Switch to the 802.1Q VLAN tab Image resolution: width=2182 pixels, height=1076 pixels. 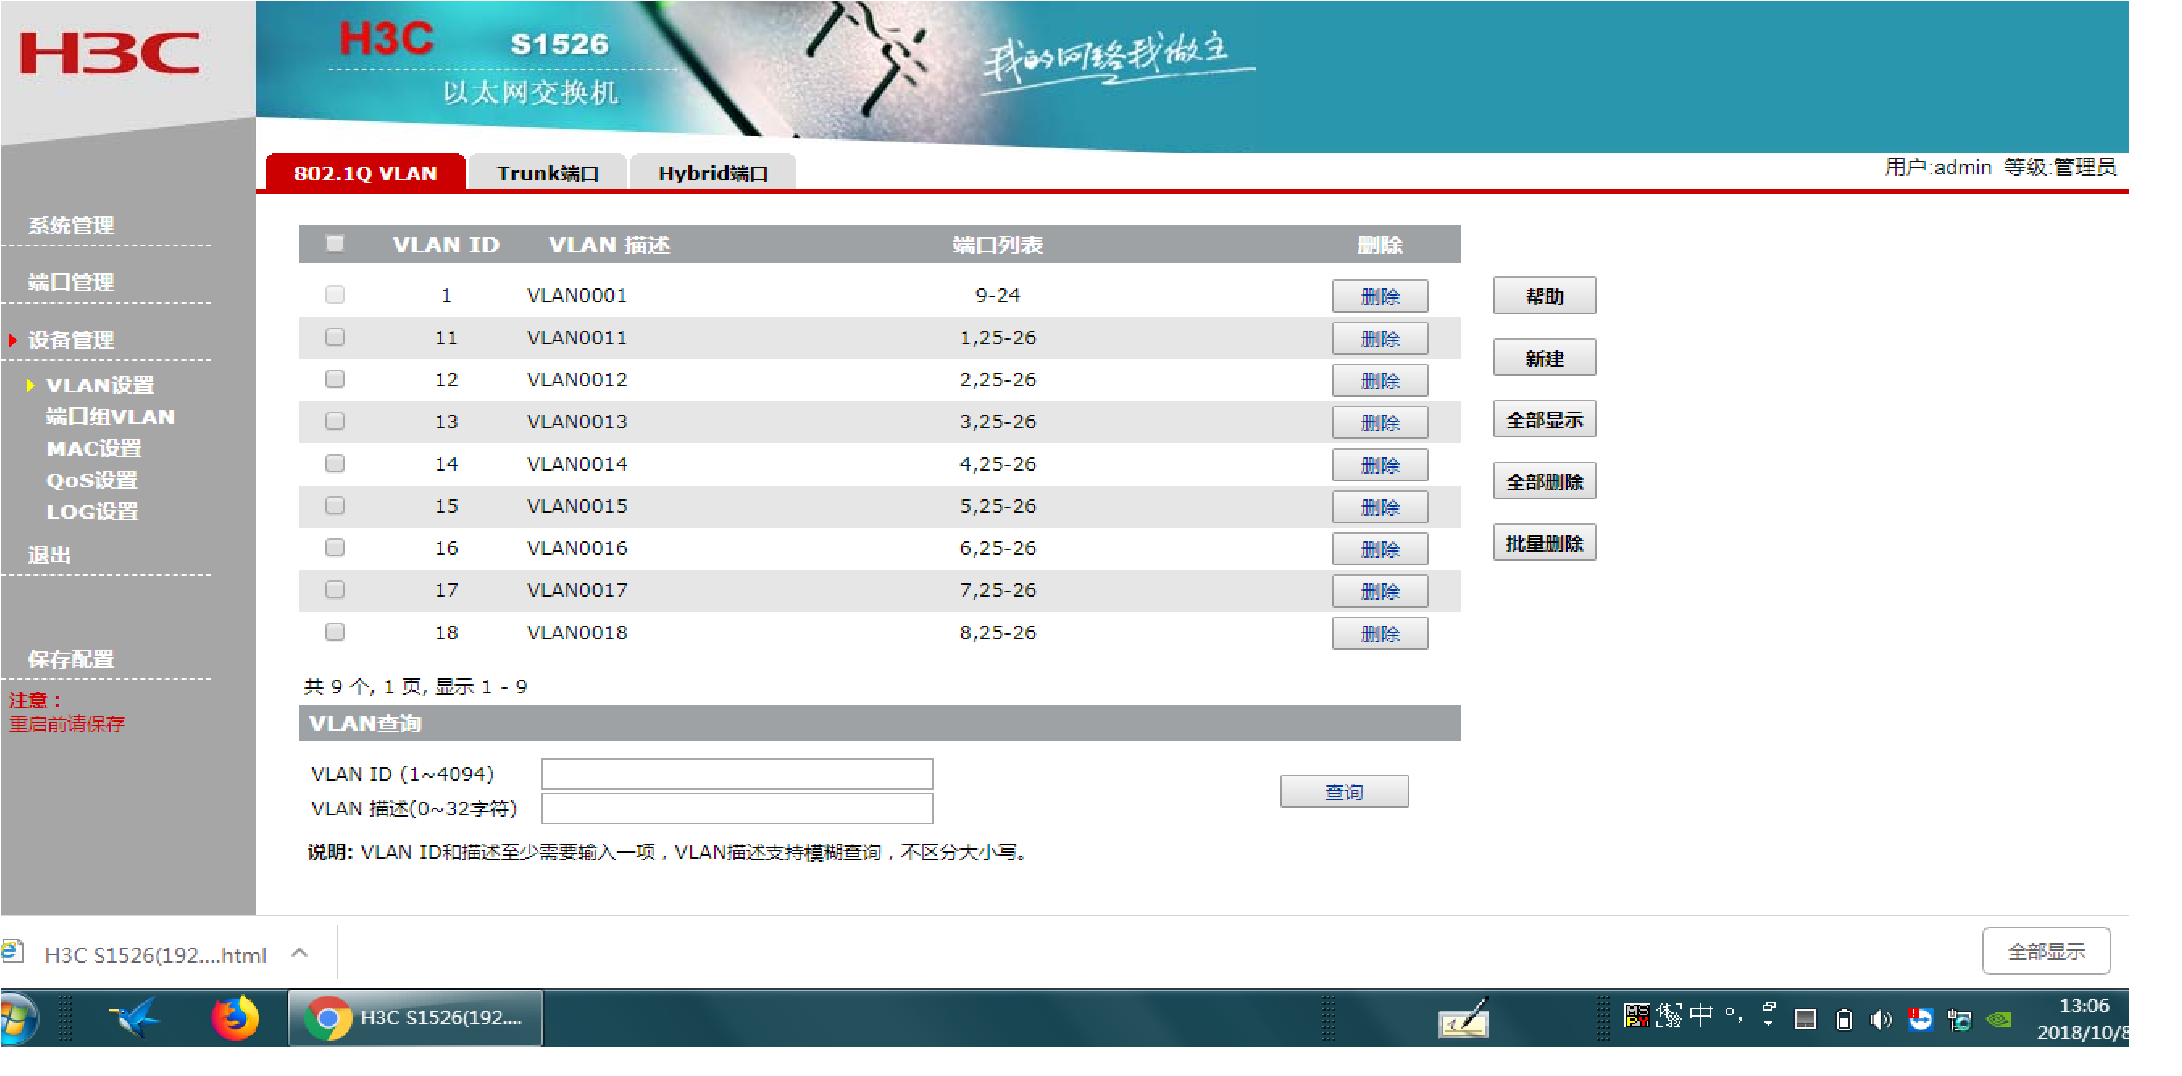pos(366,172)
